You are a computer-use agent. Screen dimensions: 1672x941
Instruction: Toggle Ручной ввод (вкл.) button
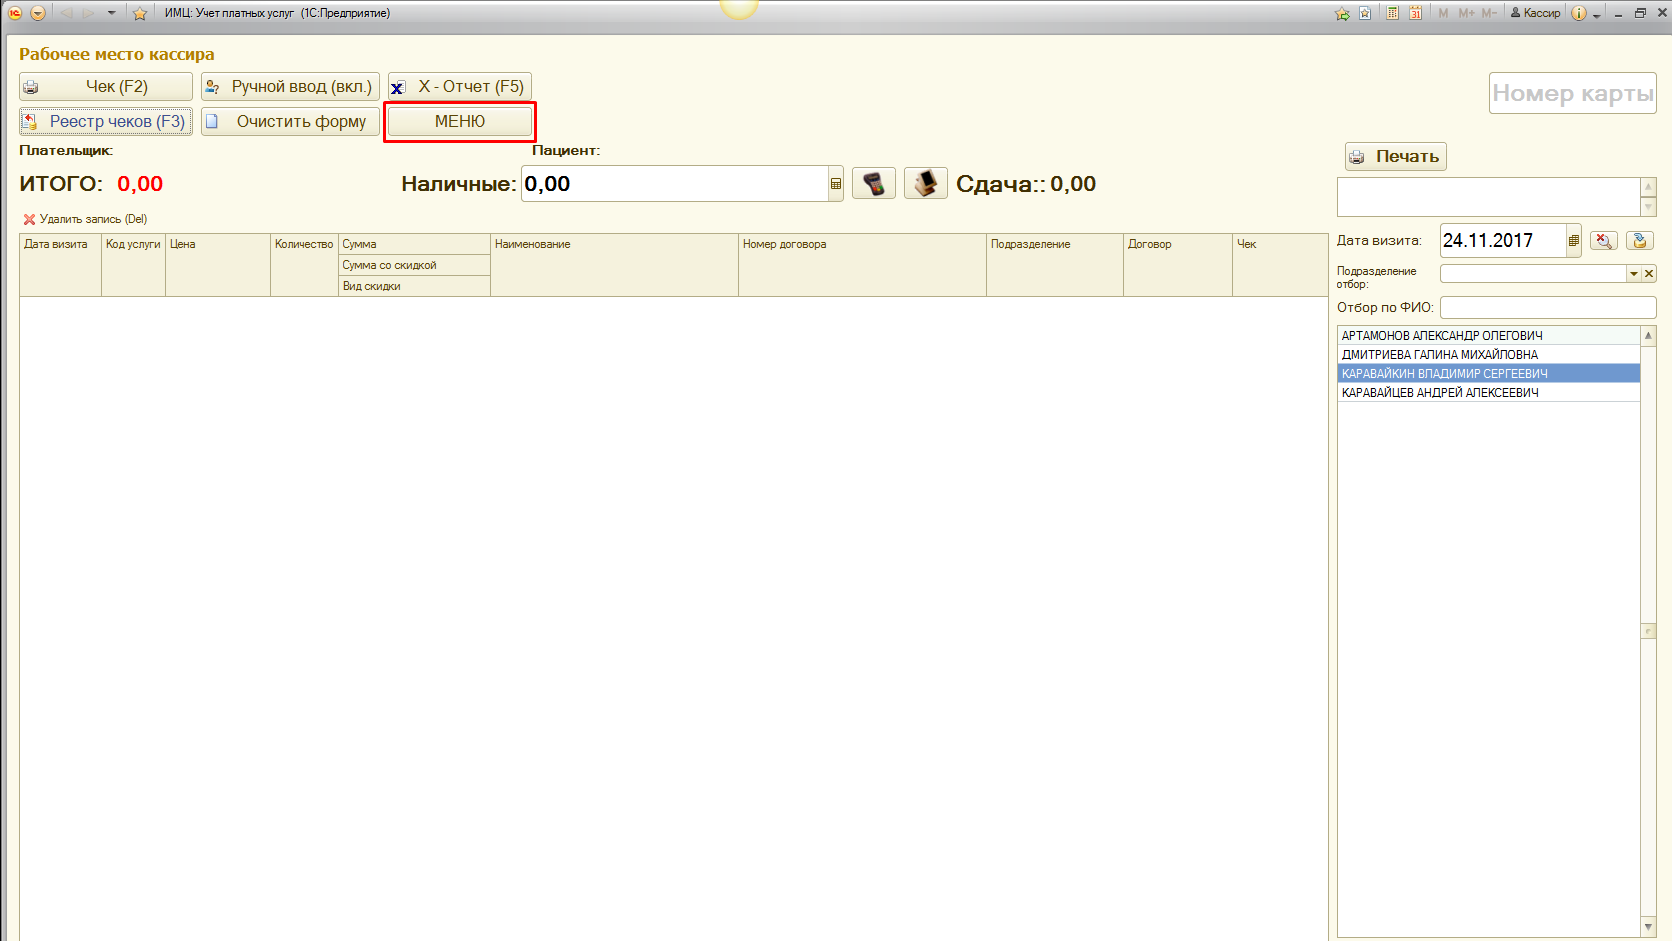pyautogui.click(x=290, y=87)
